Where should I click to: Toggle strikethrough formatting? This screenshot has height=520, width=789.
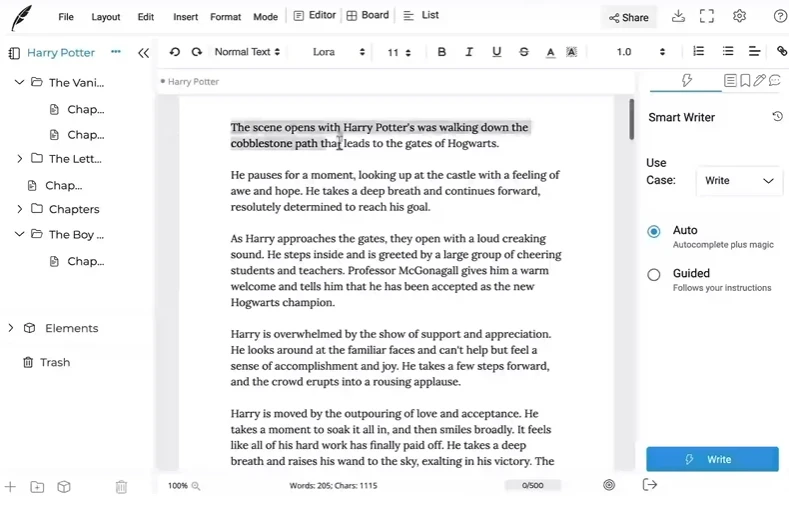click(x=524, y=52)
